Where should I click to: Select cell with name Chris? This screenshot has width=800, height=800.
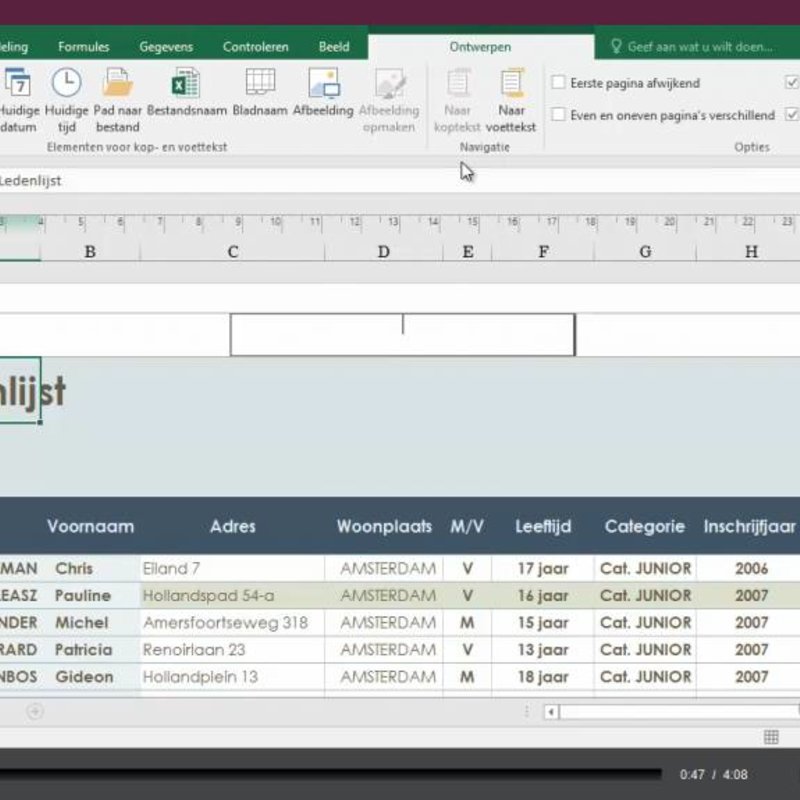click(90, 568)
